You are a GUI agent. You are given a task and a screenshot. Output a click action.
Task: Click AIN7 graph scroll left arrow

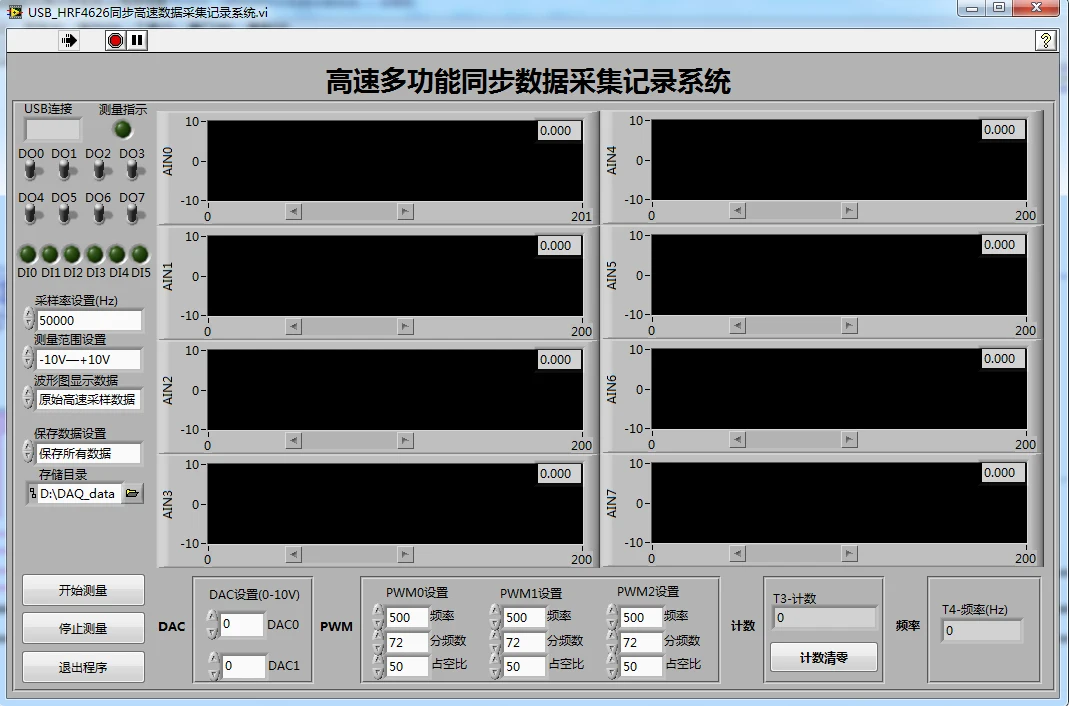click(737, 553)
